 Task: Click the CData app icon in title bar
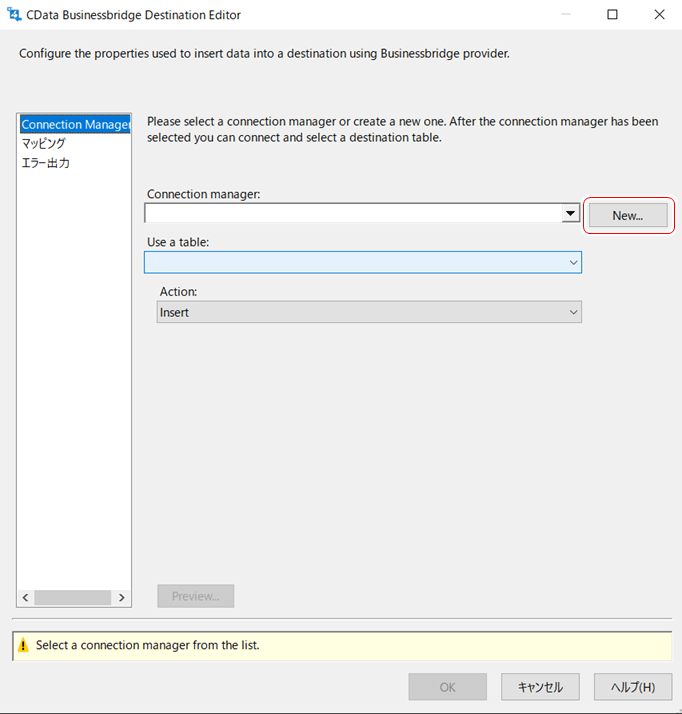(x=15, y=15)
